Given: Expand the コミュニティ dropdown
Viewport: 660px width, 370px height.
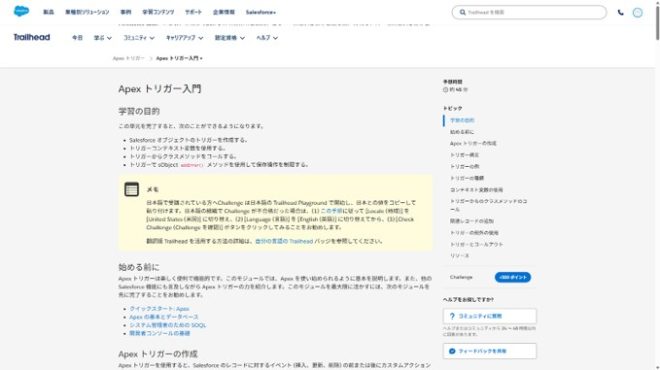Looking at the screenshot, I should click(x=139, y=38).
